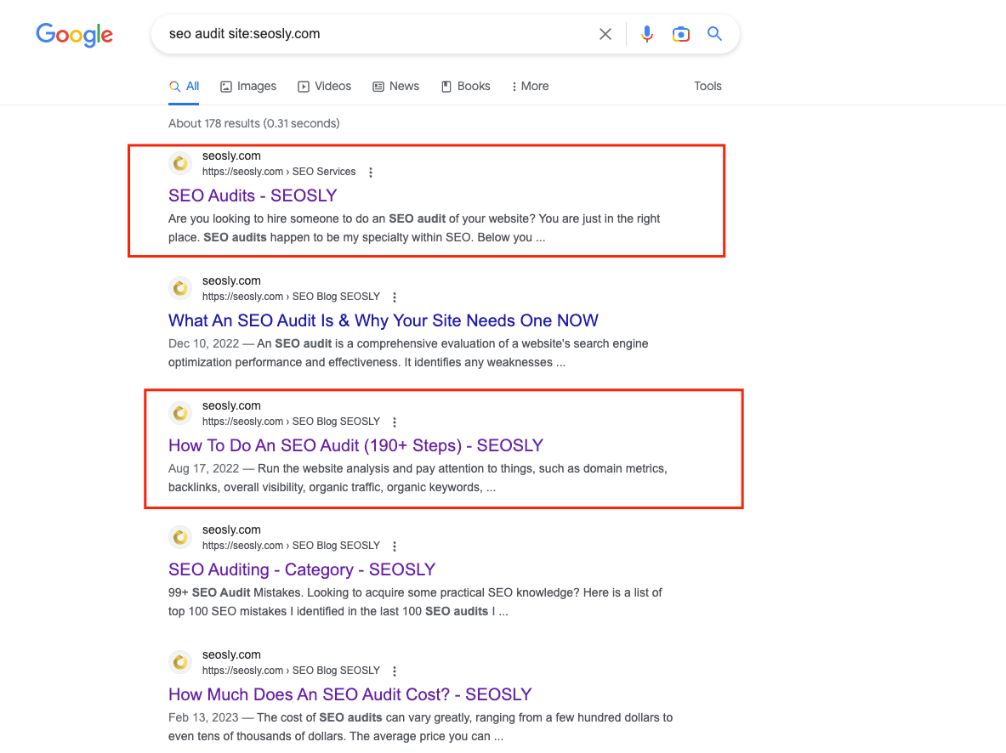
Task: Open three-dot menu for SEO Auditing Category result
Action: point(395,546)
